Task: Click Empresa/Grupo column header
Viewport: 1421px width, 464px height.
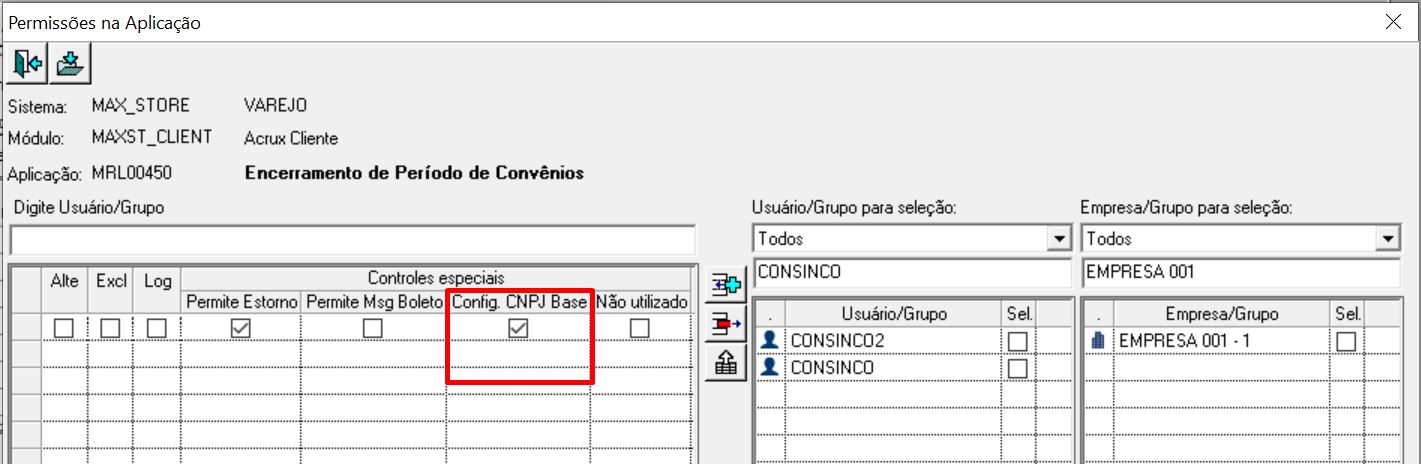Action: 1221,314
